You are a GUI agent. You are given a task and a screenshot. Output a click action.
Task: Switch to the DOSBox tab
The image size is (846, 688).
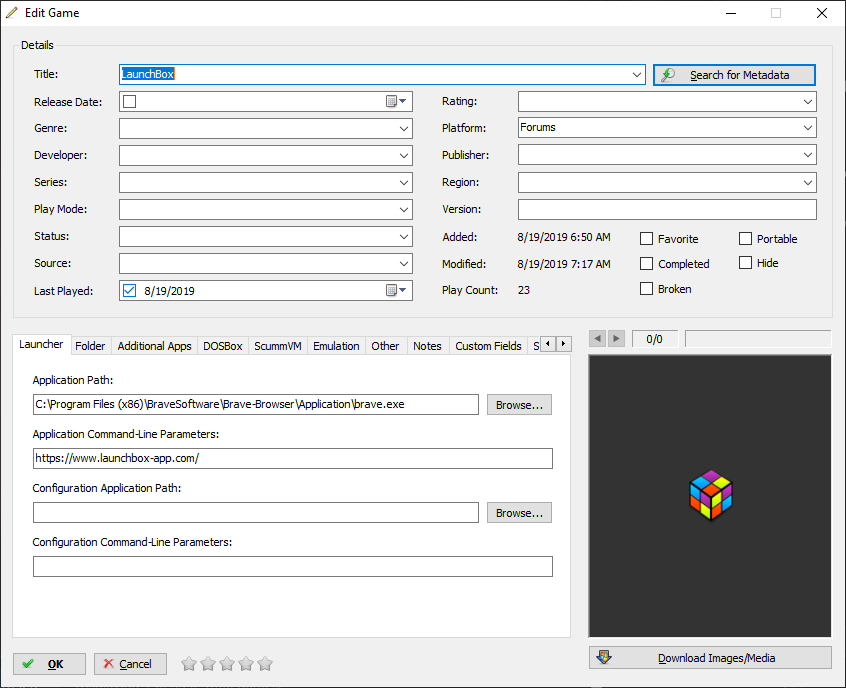[x=223, y=346]
